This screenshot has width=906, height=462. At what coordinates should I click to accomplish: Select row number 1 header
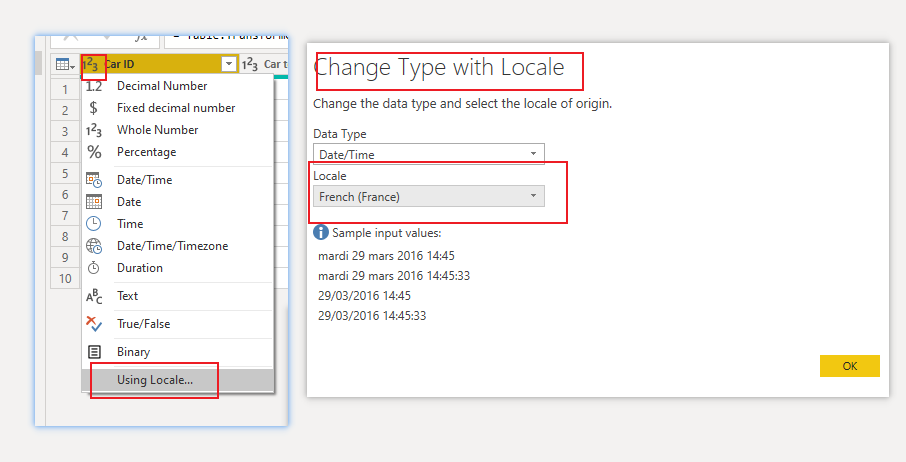coord(65,90)
